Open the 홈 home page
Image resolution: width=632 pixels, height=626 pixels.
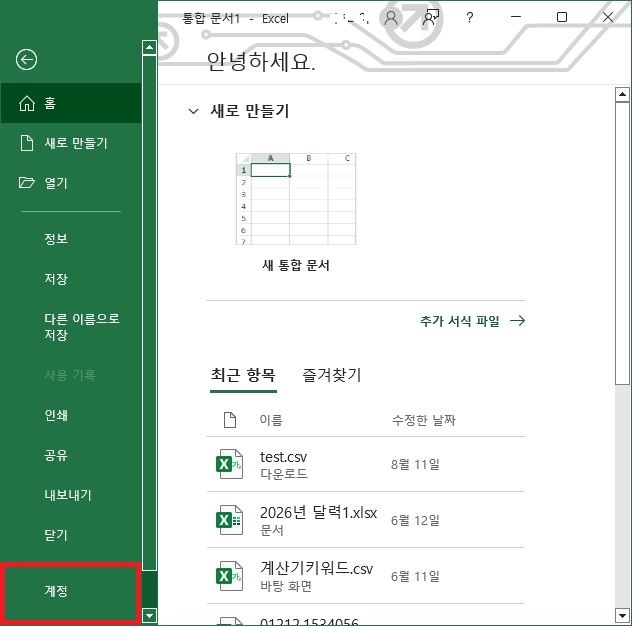click(x=71, y=103)
